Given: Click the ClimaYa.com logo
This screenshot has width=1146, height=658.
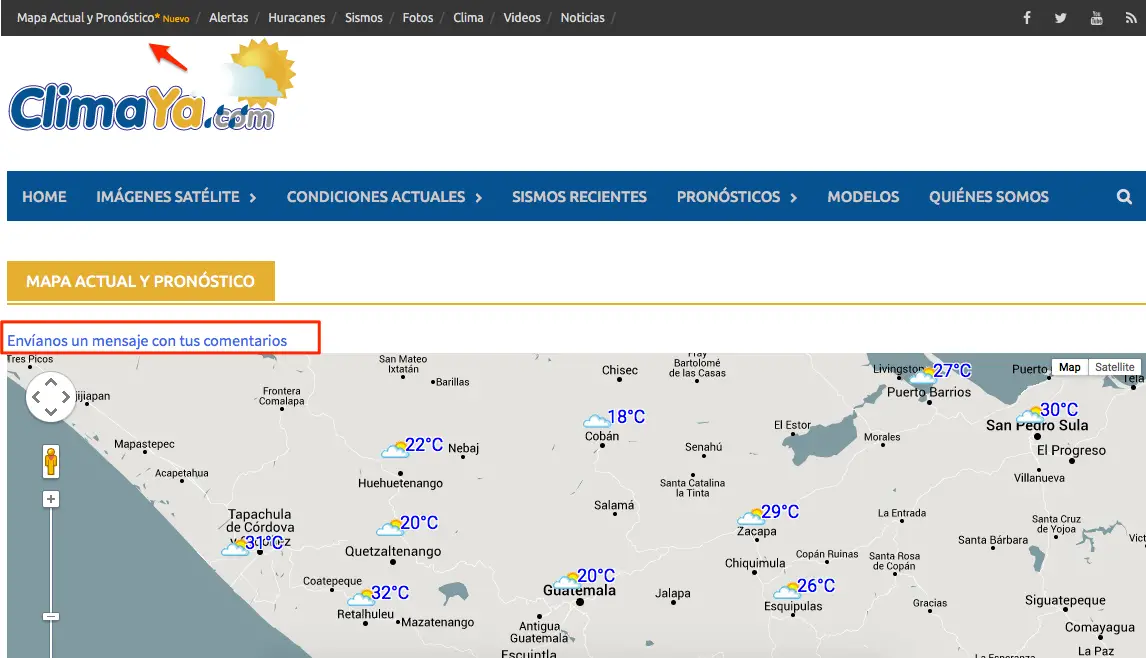Looking at the screenshot, I should click(x=152, y=88).
